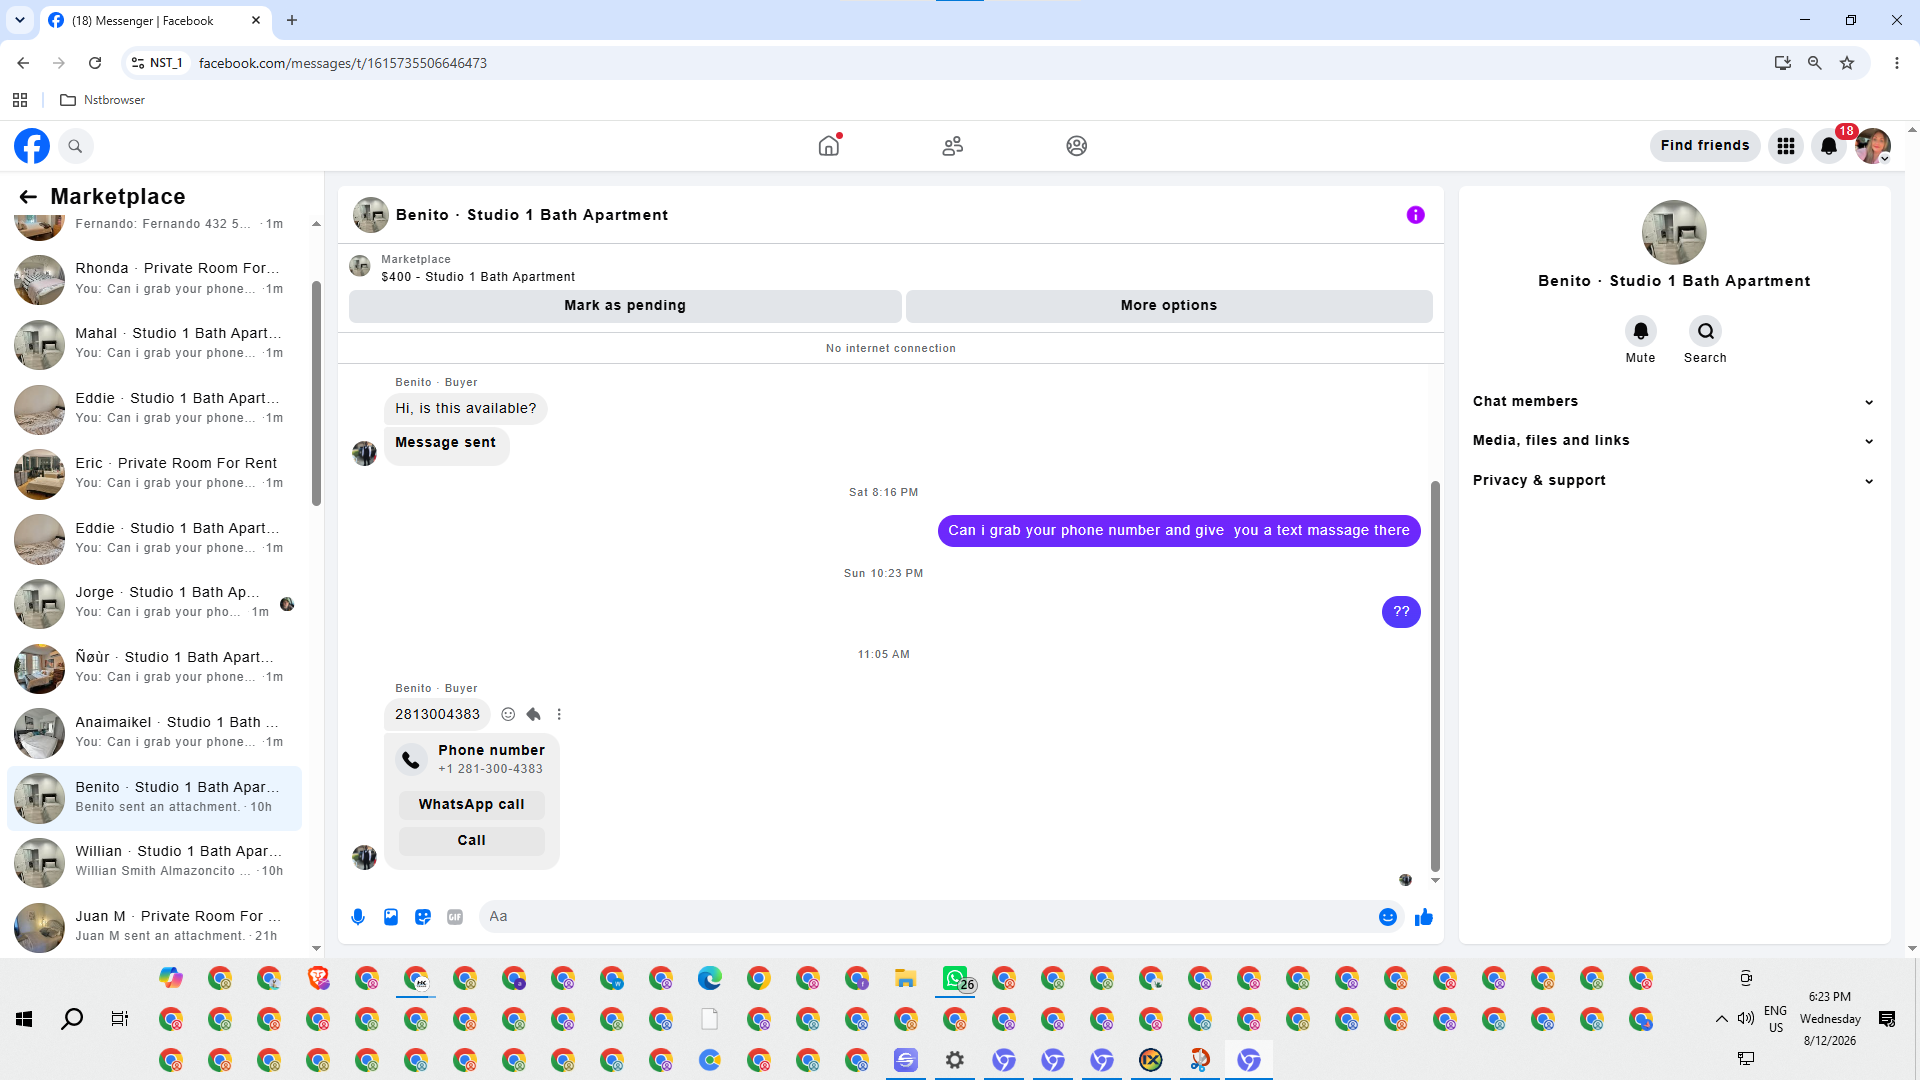The height and width of the screenshot is (1080, 1920).
Task: Open the taskbar volume control
Action: coord(1746,1019)
